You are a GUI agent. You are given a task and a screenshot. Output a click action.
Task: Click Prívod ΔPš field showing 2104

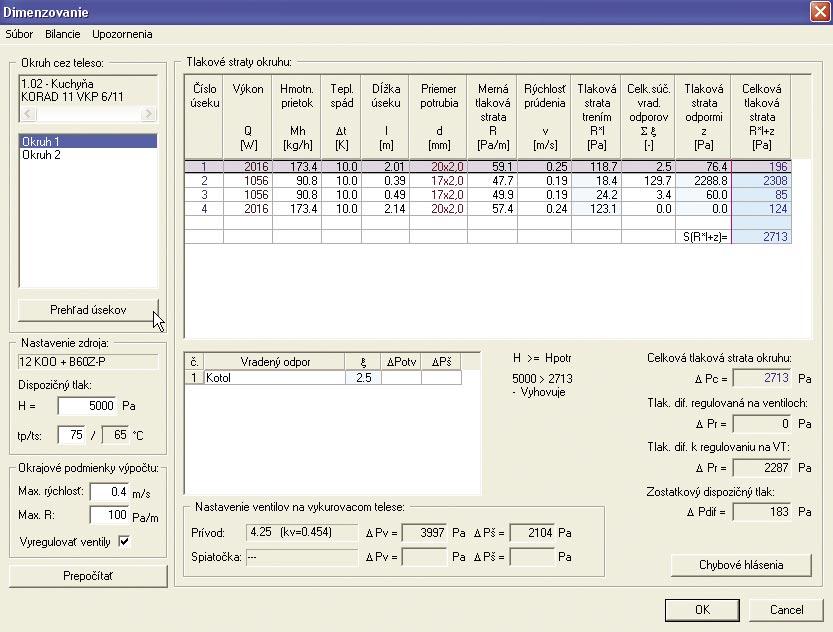(532, 532)
